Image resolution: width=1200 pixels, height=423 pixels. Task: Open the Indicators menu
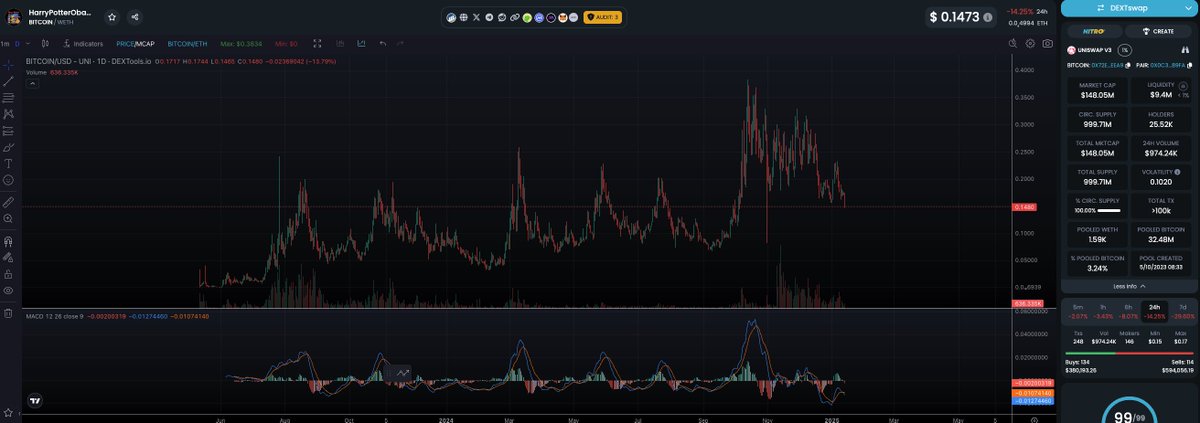[x=83, y=44]
